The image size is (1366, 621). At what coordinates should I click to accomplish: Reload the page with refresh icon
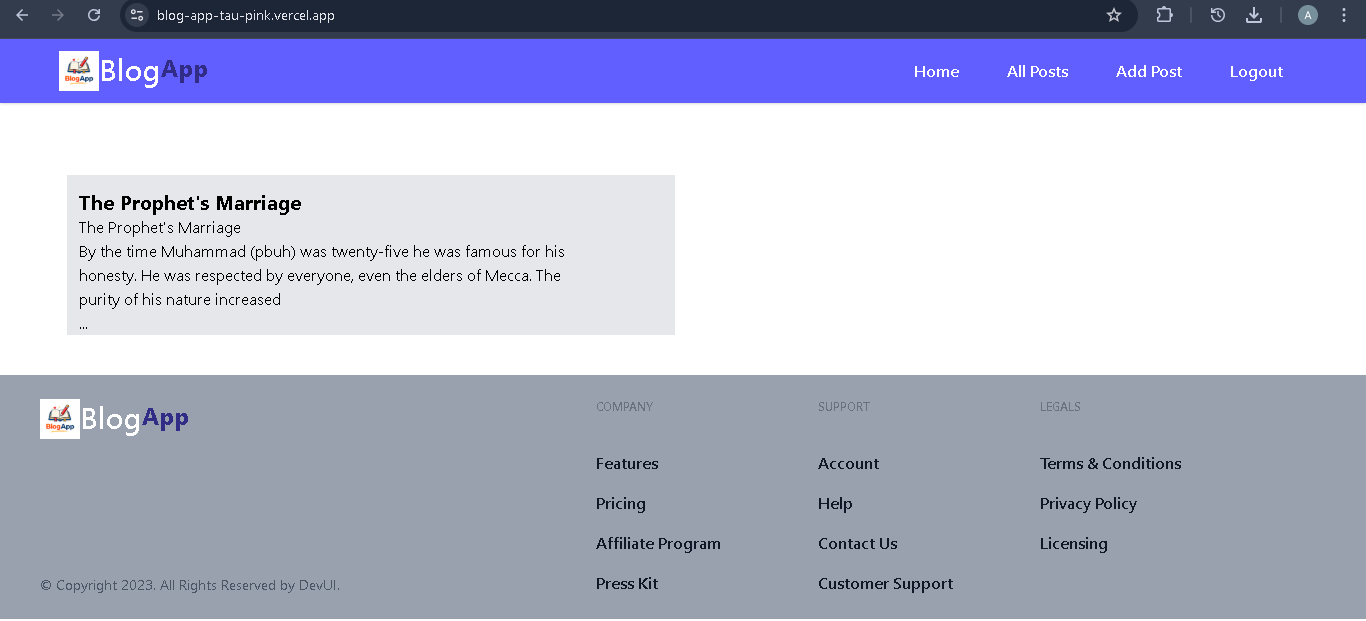click(x=94, y=15)
